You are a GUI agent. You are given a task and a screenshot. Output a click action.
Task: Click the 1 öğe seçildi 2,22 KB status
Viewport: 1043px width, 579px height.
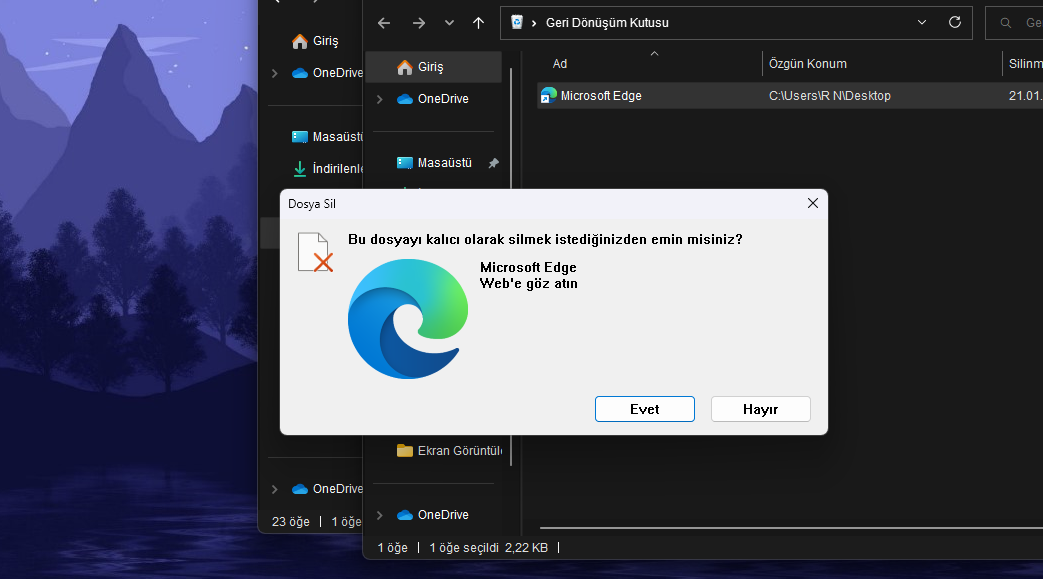pos(488,548)
